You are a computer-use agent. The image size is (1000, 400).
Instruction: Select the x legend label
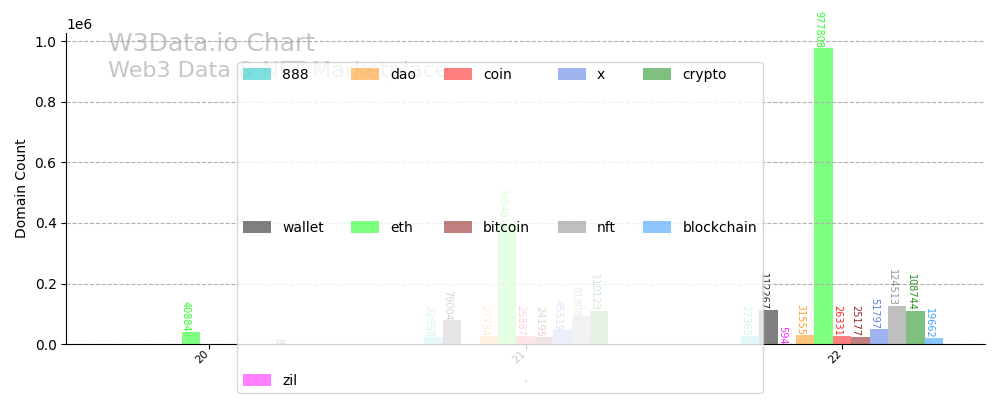coord(601,74)
